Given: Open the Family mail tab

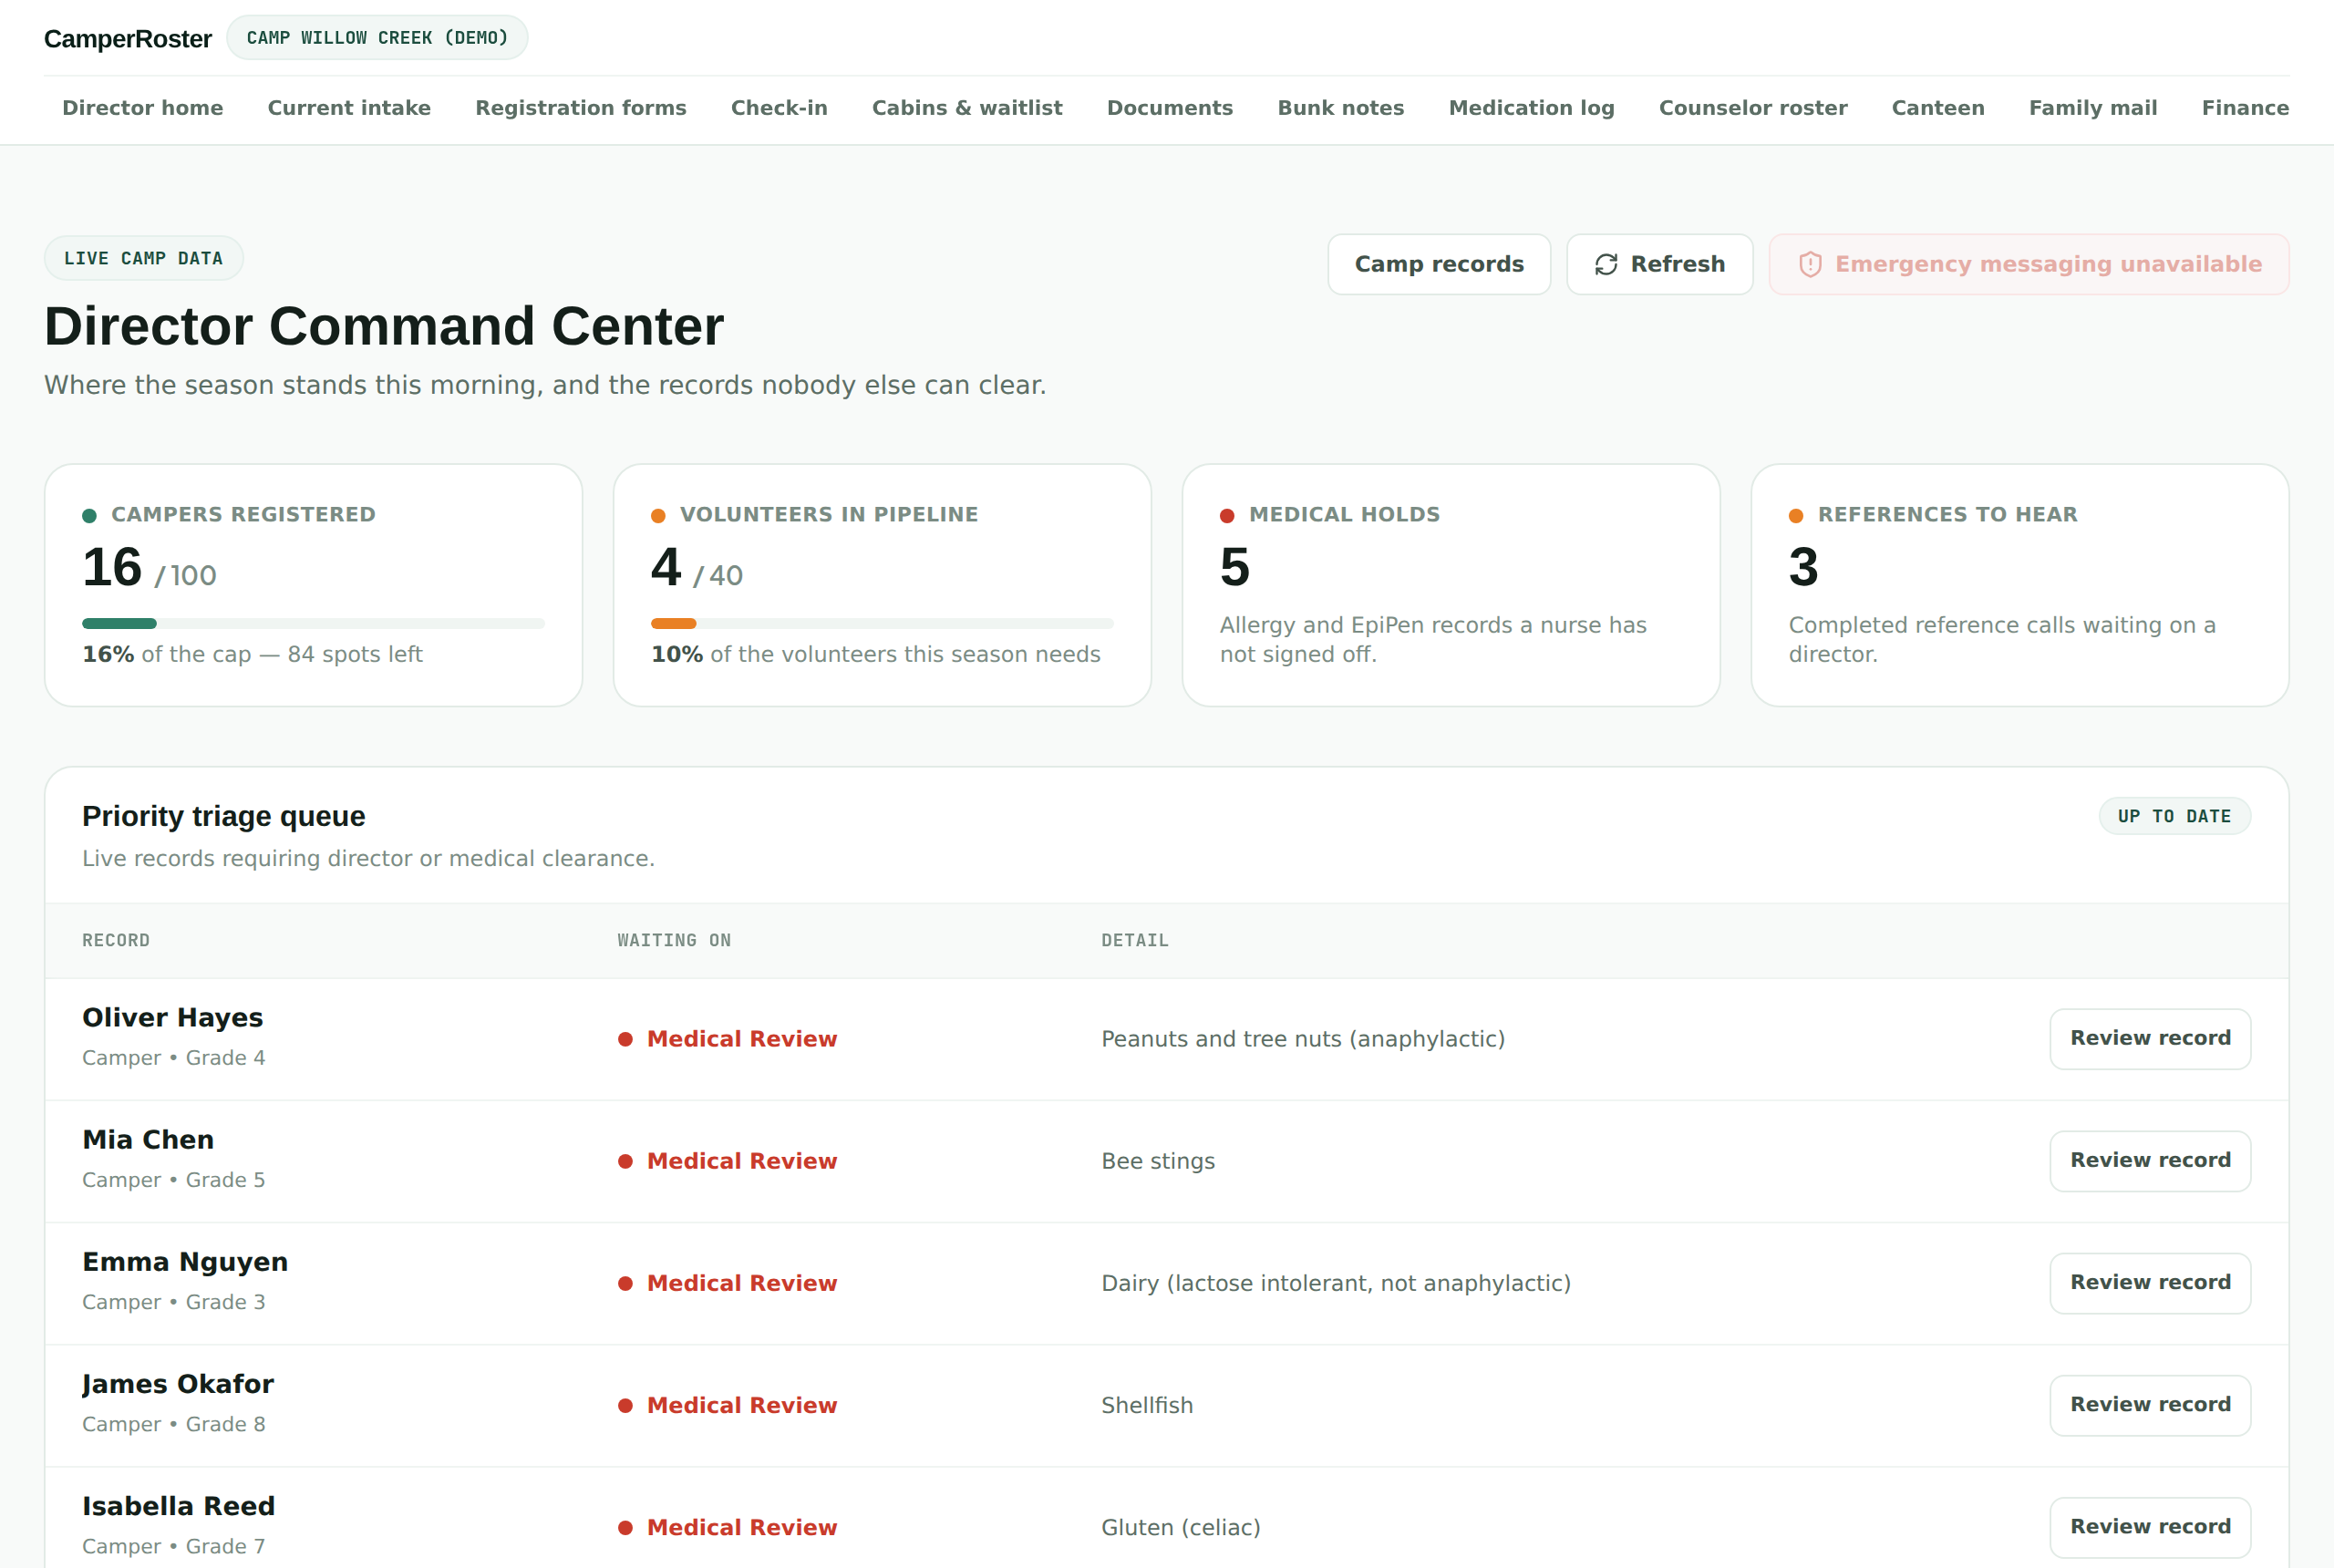Looking at the screenshot, I should click(x=2093, y=108).
